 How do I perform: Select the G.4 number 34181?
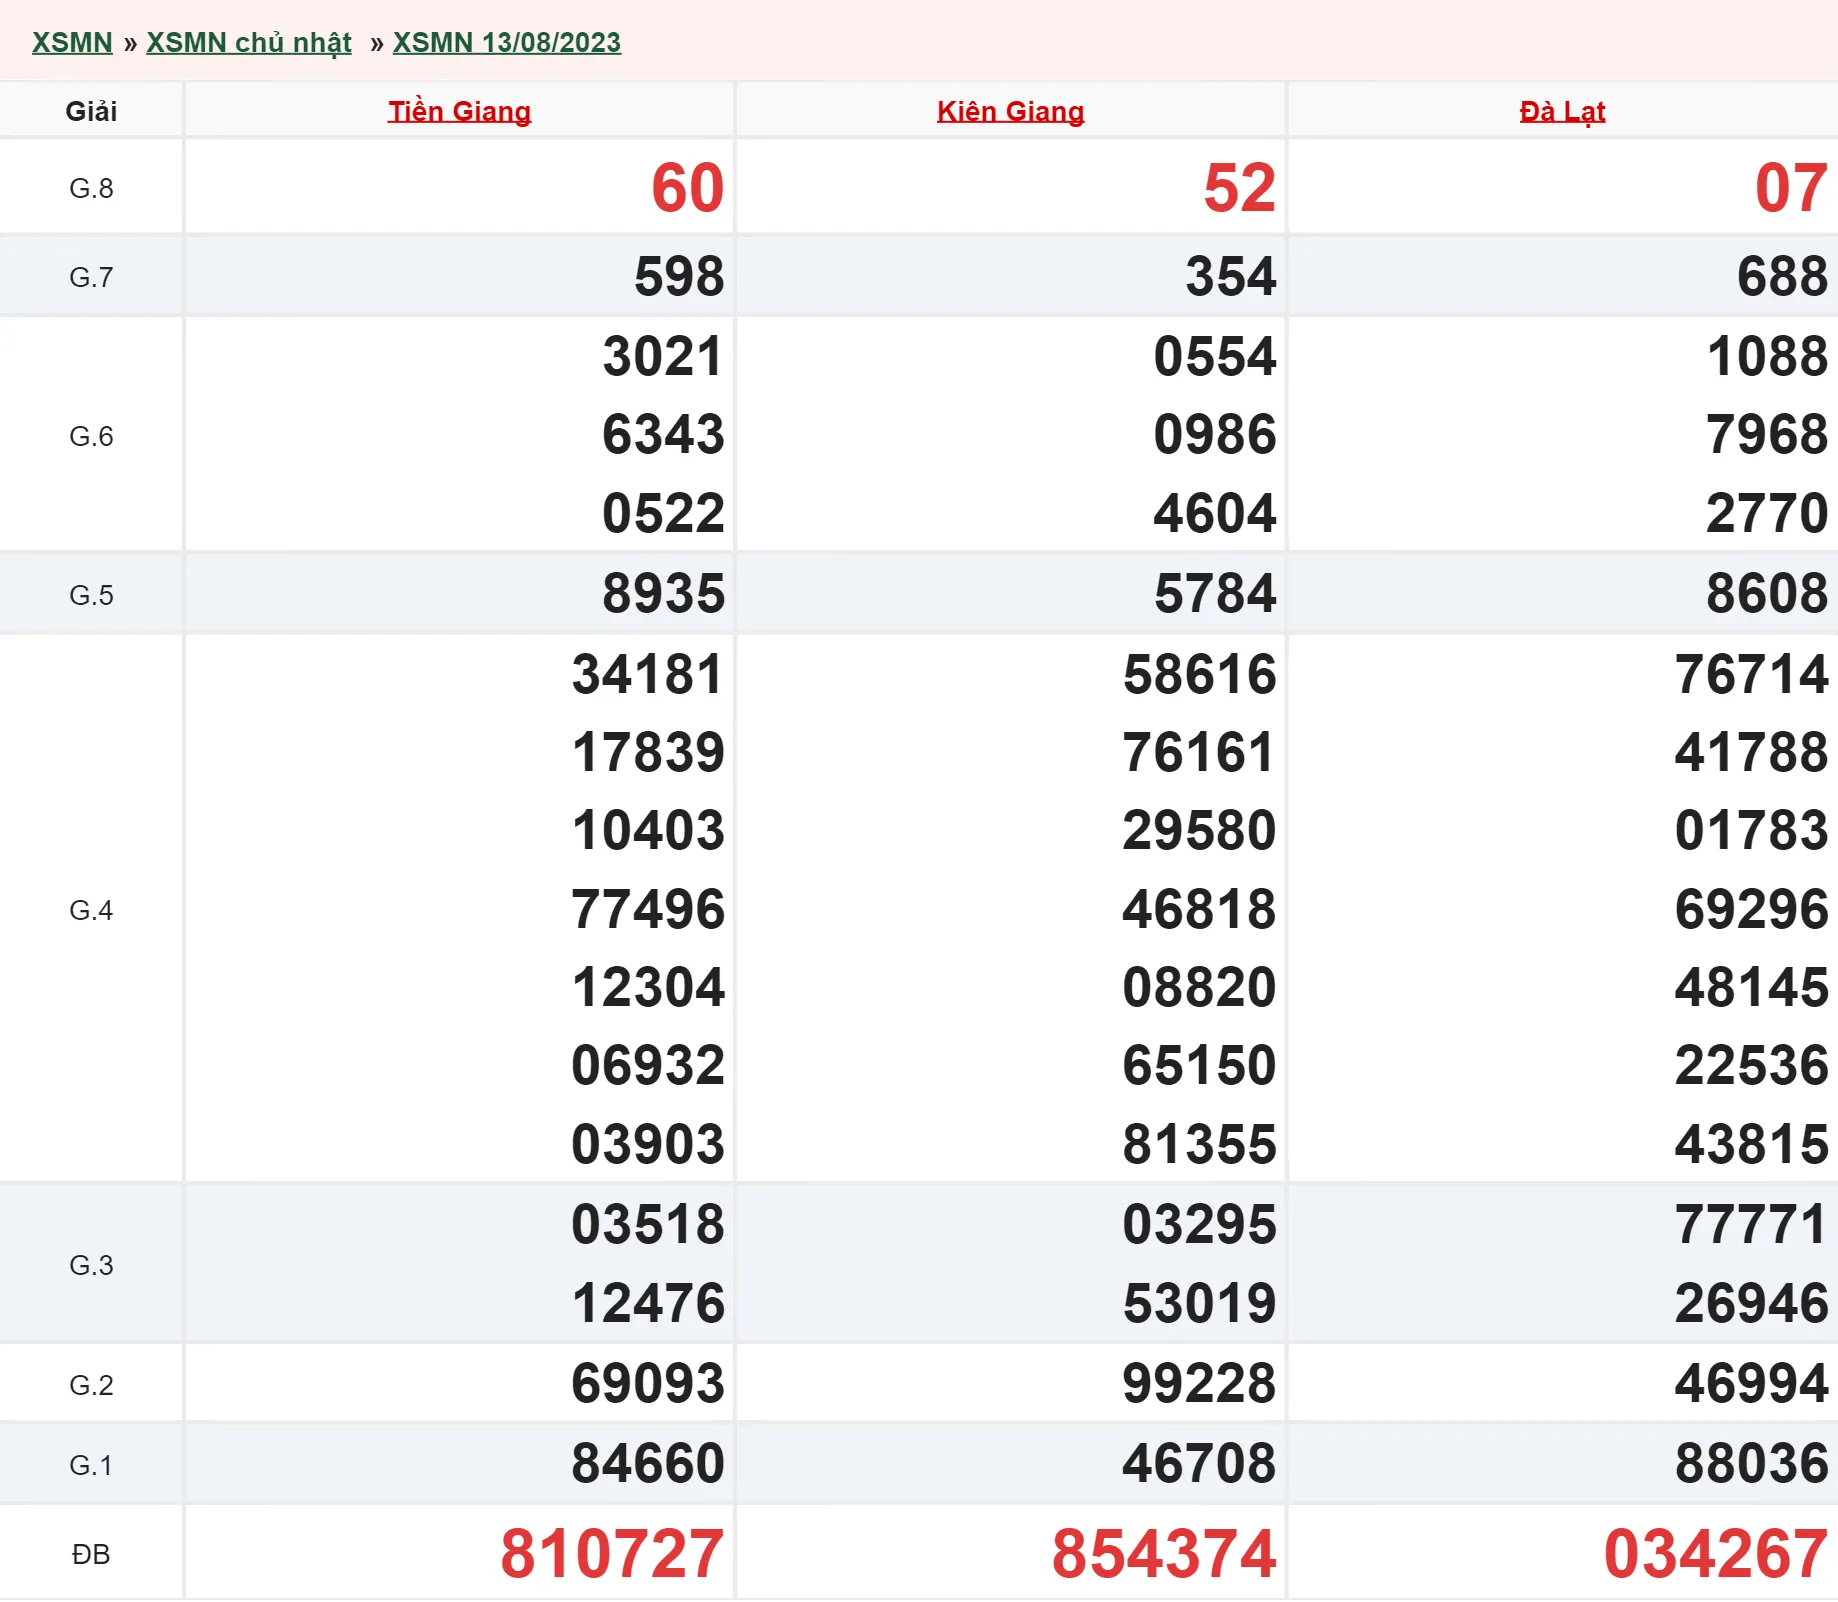coord(647,674)
